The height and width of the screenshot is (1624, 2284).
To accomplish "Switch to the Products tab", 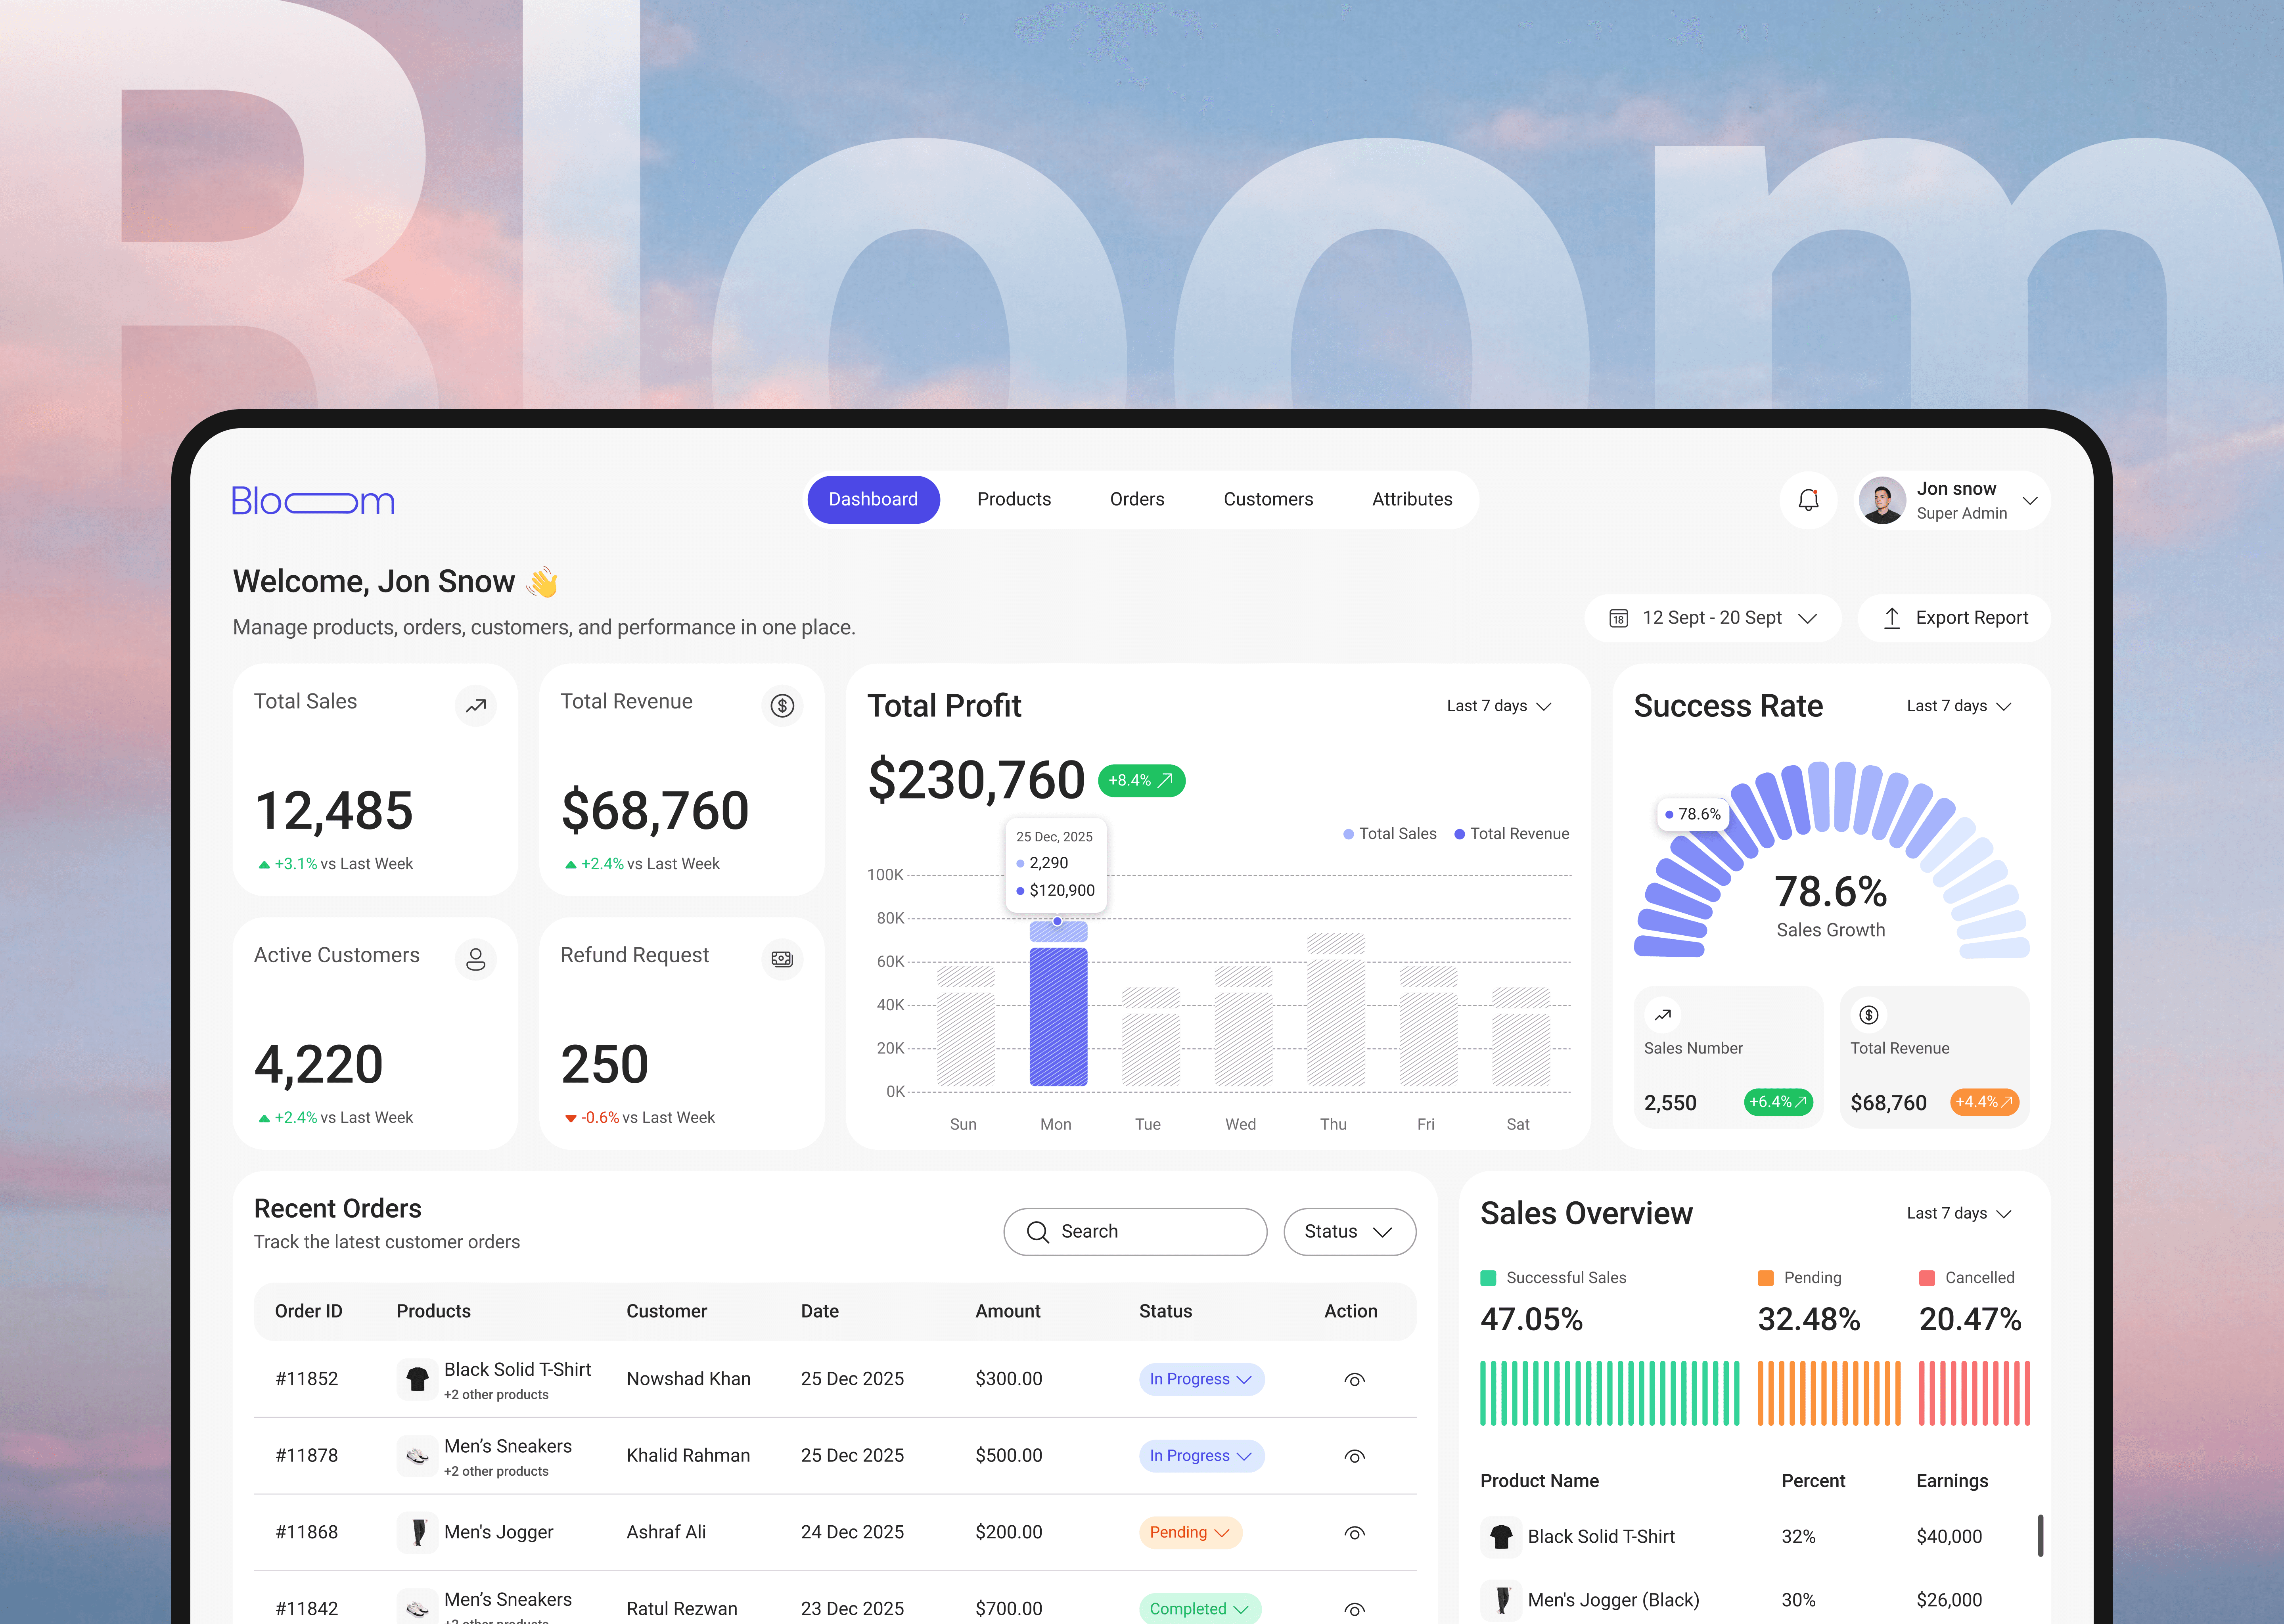I will 1013,499.
